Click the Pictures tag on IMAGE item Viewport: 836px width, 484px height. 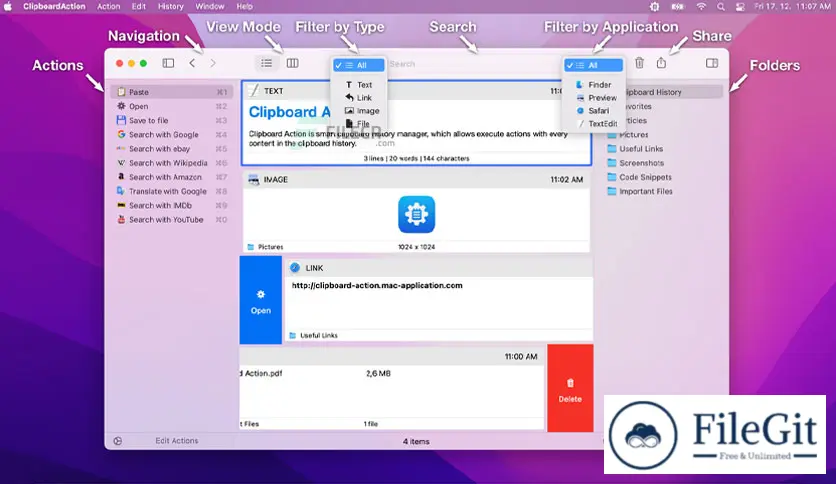pyautogui.click(x=266, y=247)
